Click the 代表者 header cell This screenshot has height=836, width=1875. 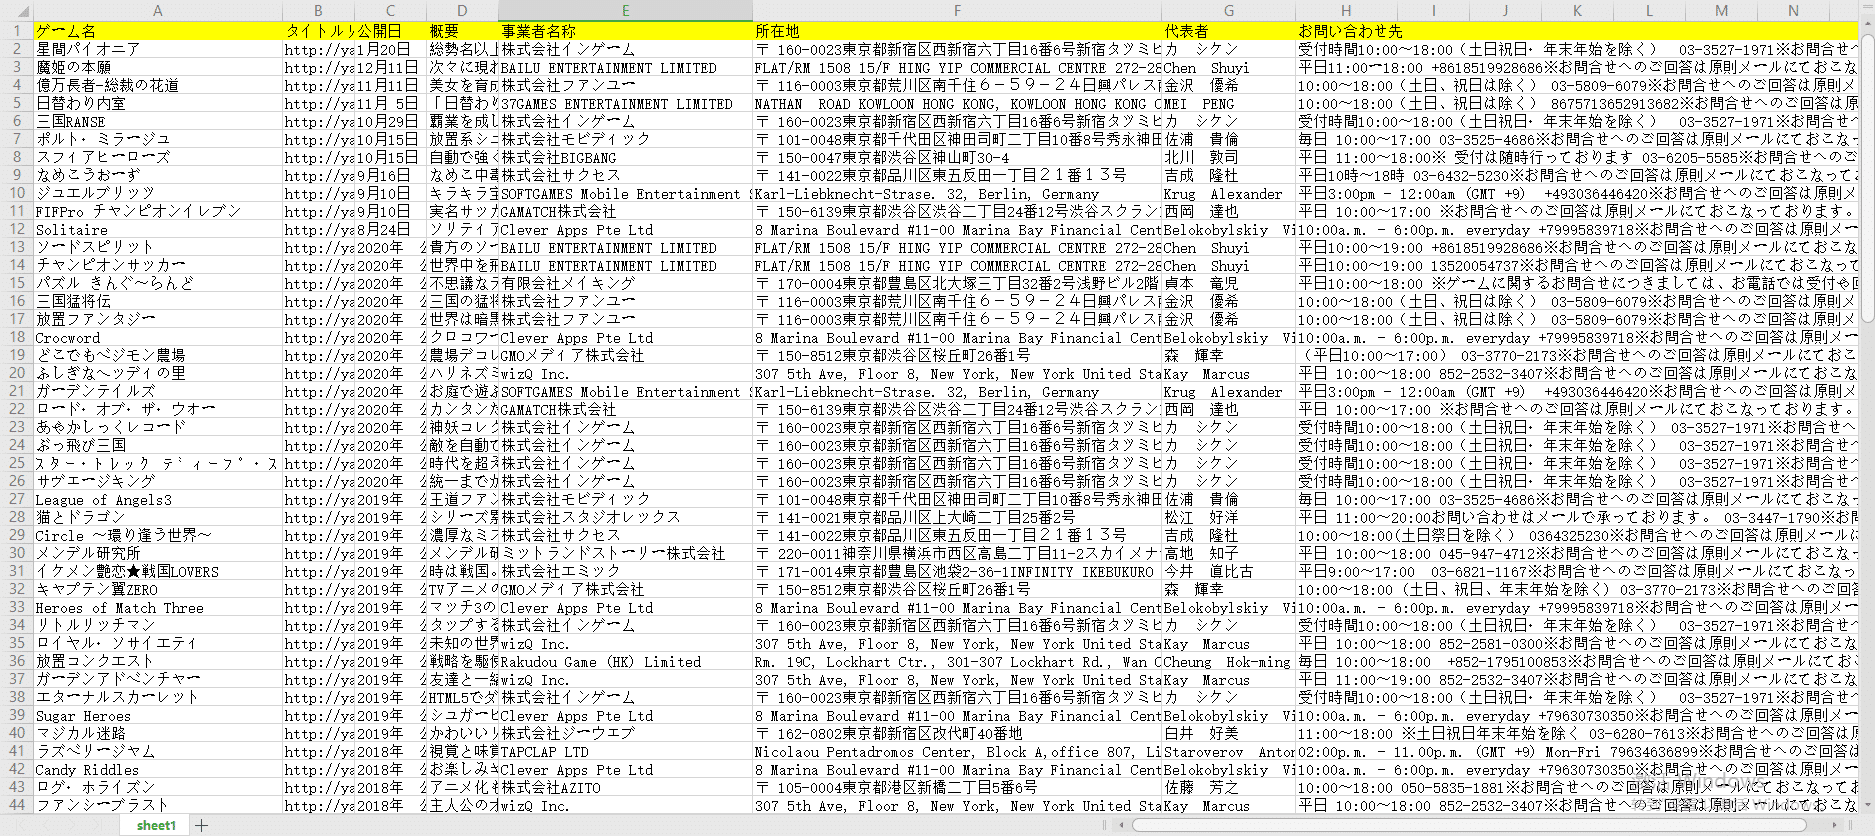[1228, 31]
